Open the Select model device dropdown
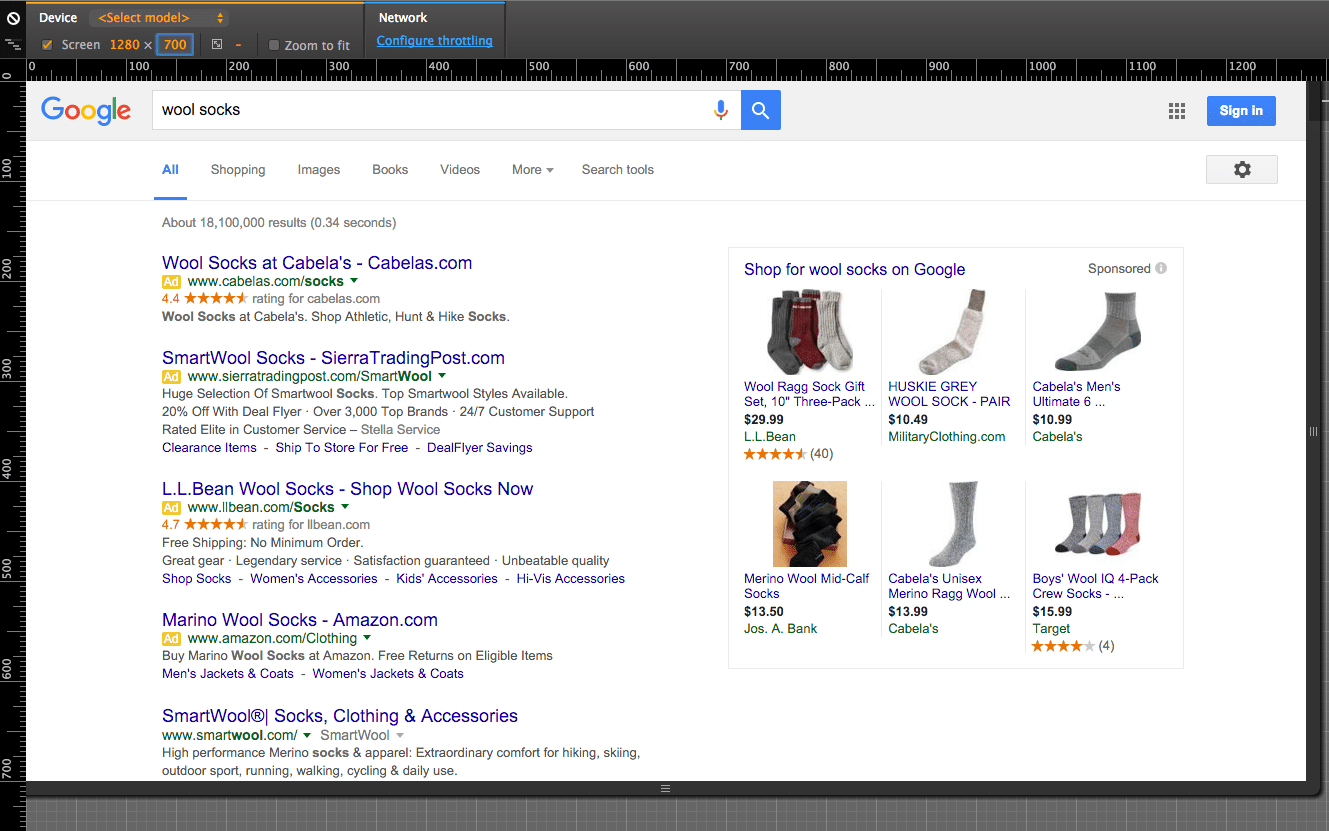 [159, 18]
